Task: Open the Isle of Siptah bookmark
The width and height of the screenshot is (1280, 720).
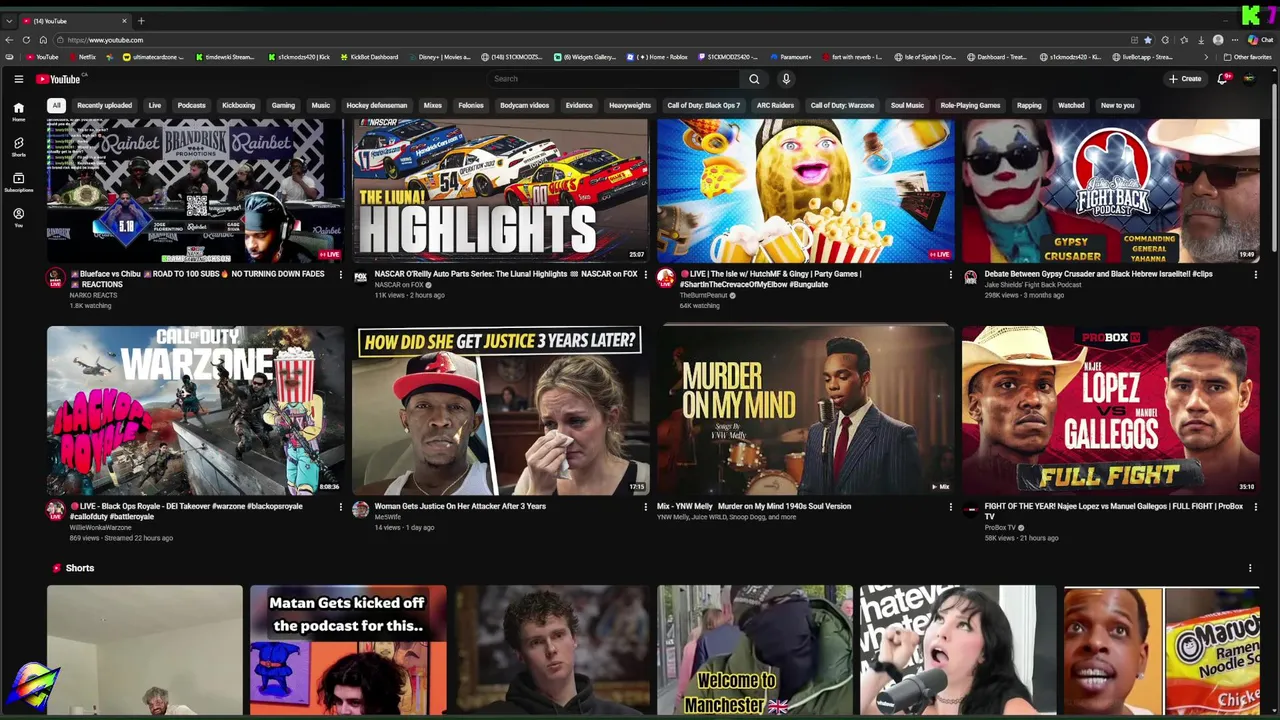Action: [x=925, y=57]
